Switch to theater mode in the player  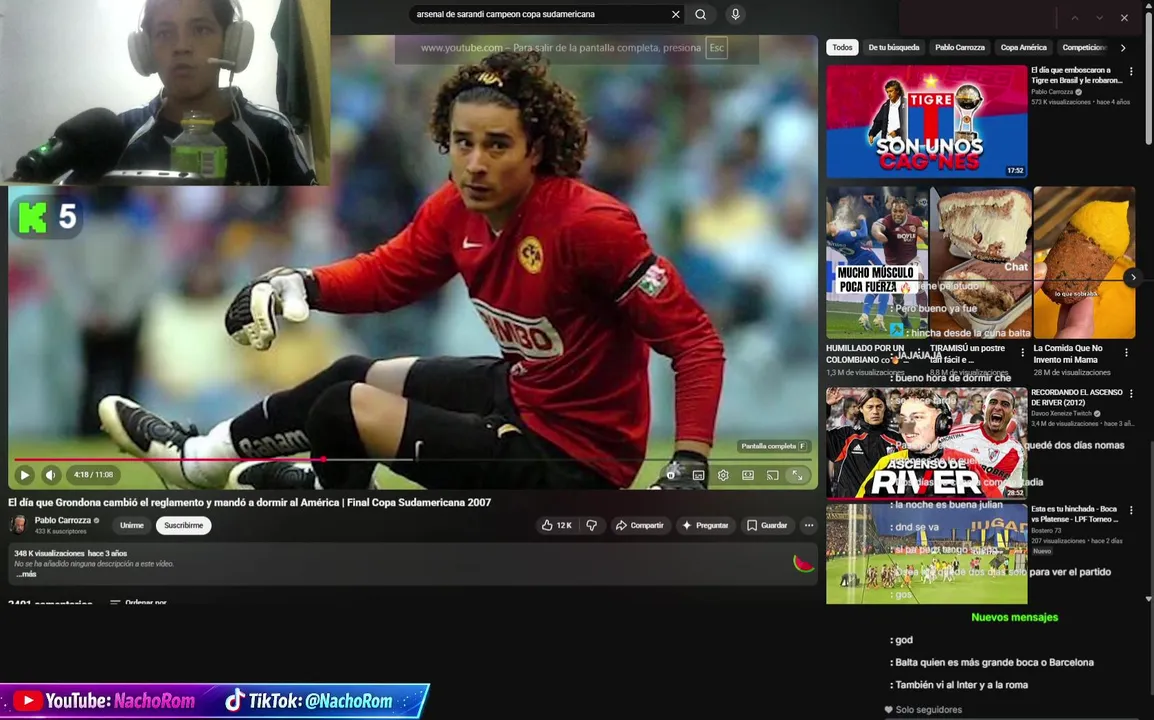pos(748,475)
